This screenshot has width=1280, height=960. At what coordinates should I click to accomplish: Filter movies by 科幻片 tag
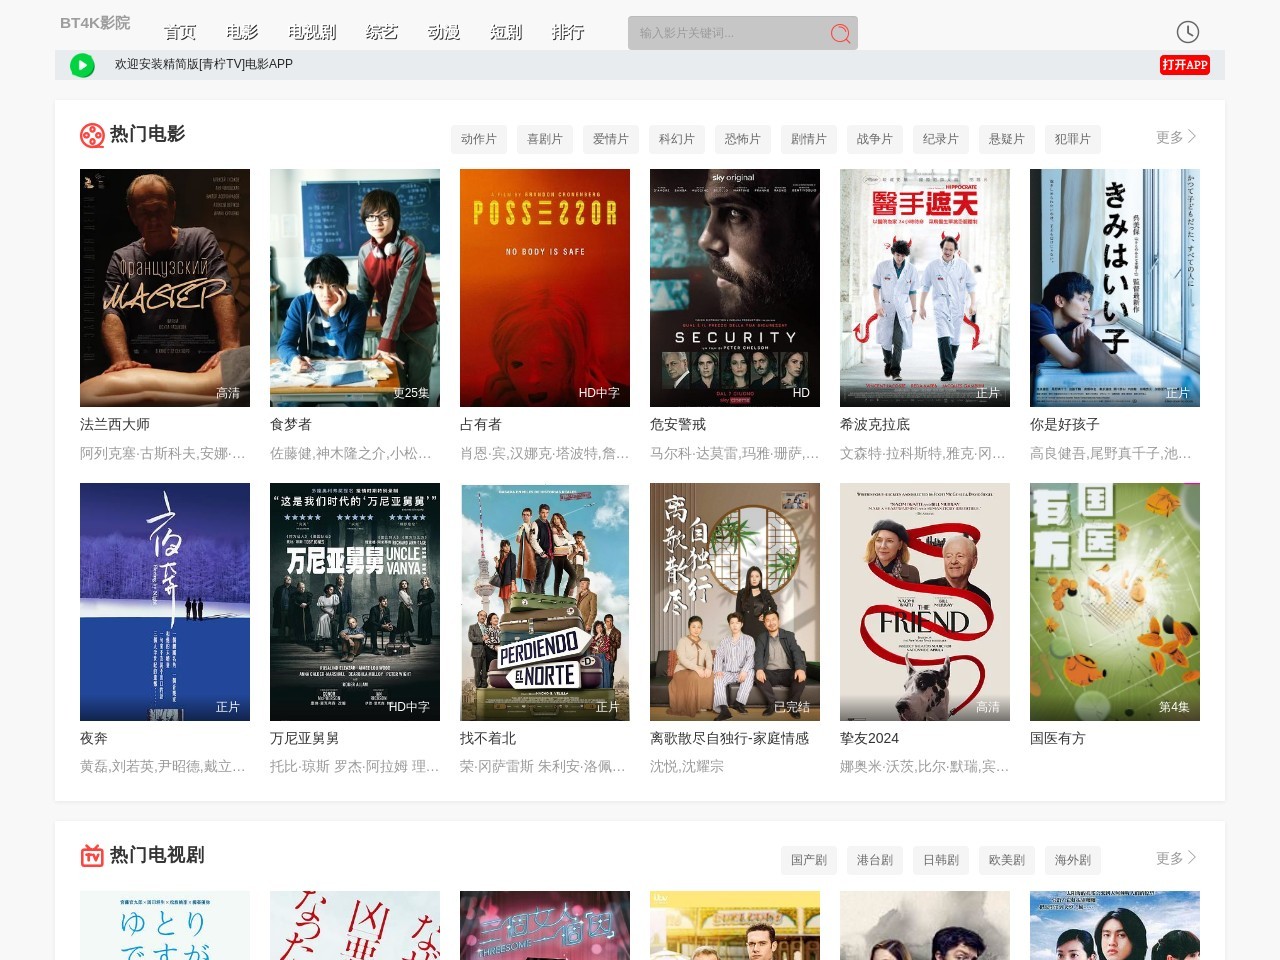tap(676, 139)
